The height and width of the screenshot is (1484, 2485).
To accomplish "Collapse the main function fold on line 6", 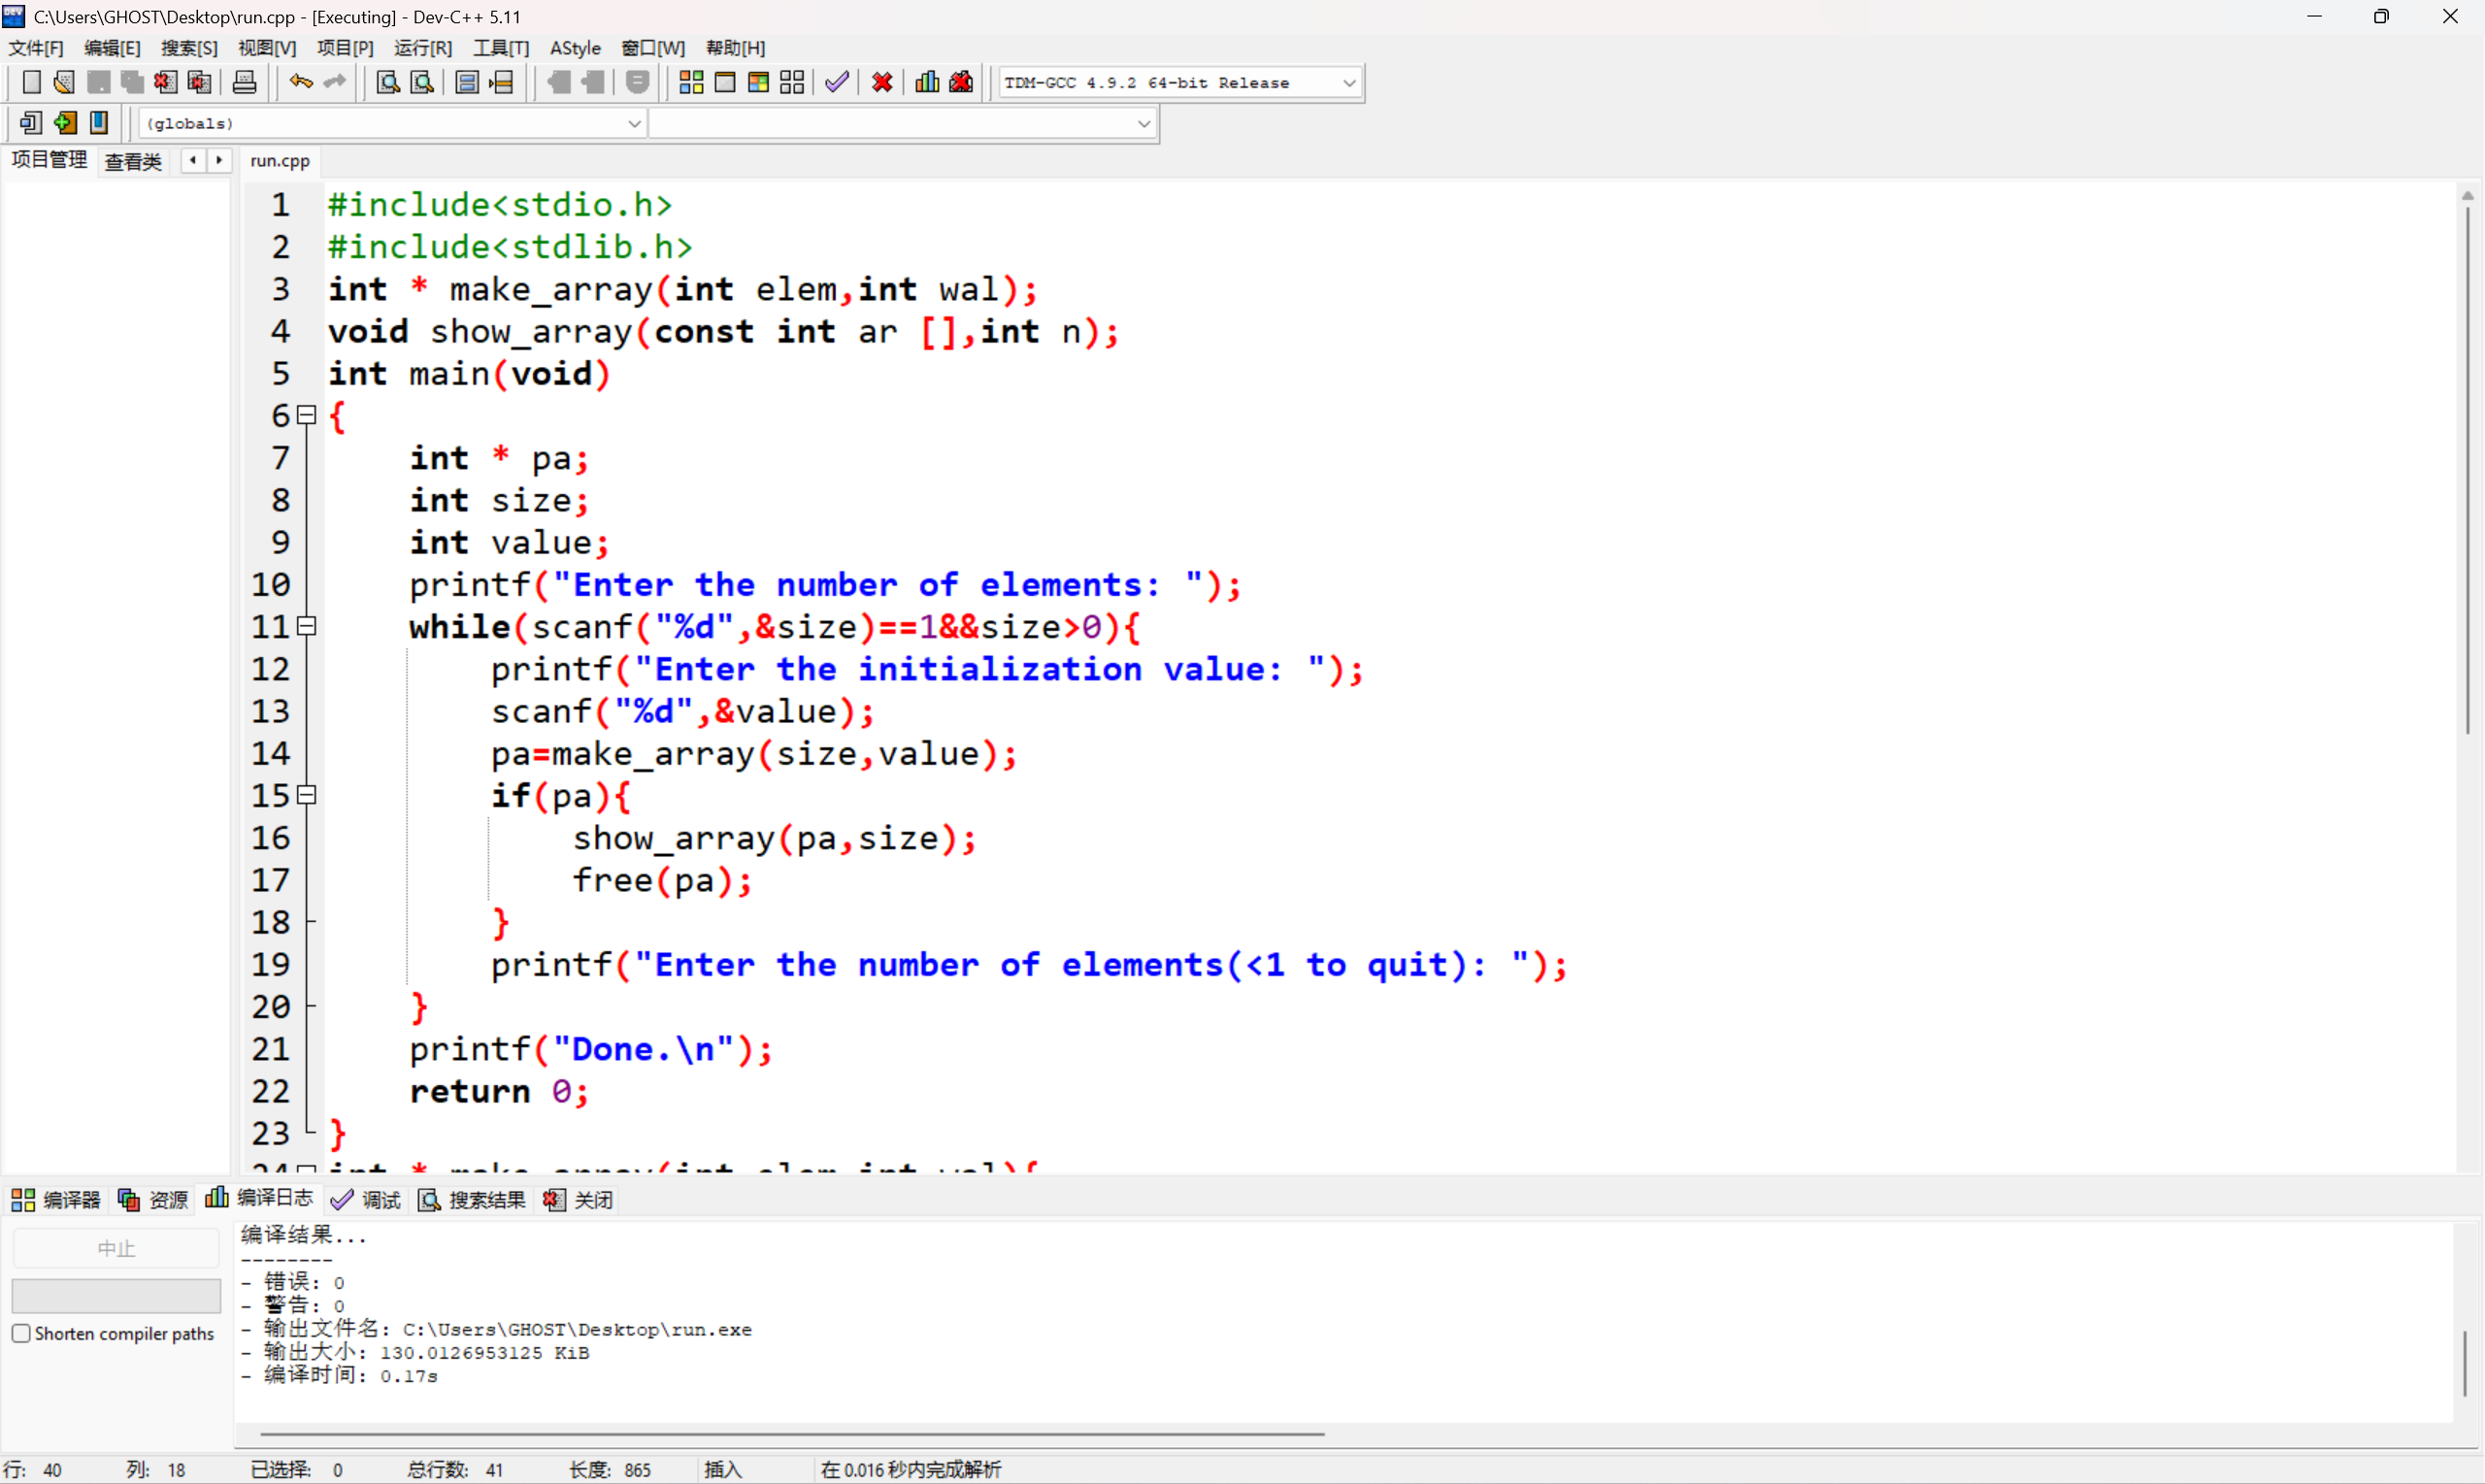I will pos(307,415).
